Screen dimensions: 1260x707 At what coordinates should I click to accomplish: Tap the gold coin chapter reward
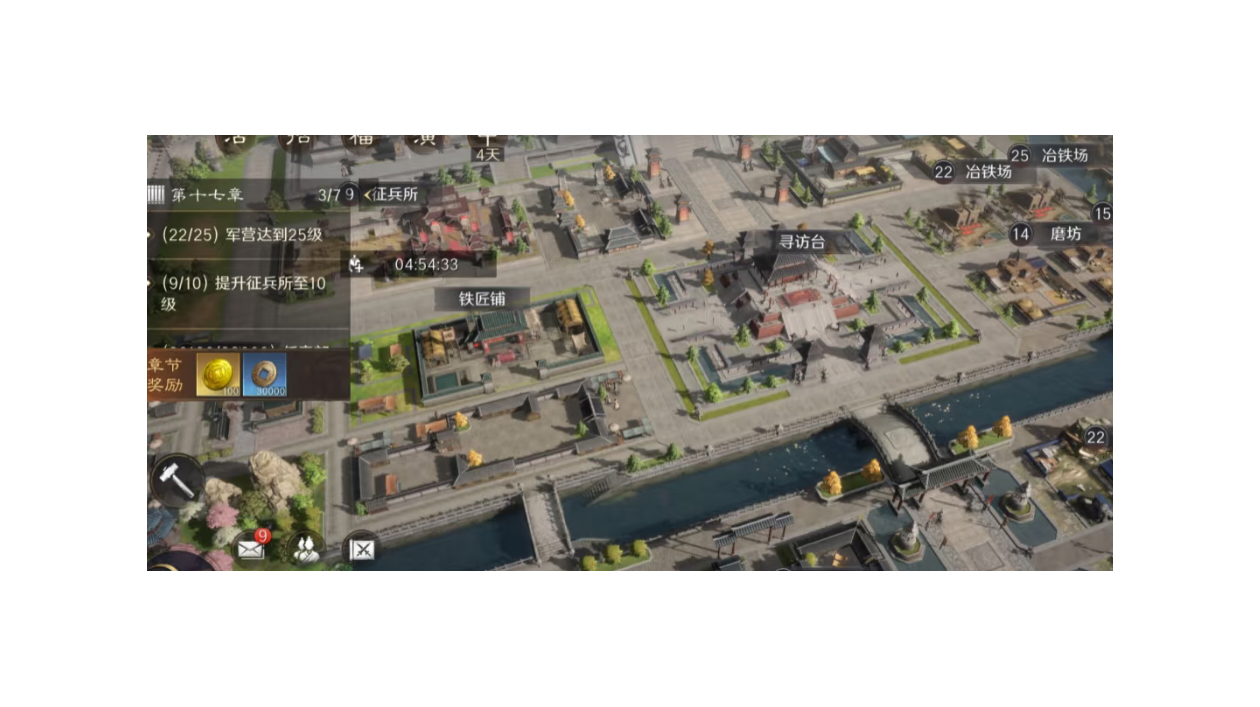[217, 375]
